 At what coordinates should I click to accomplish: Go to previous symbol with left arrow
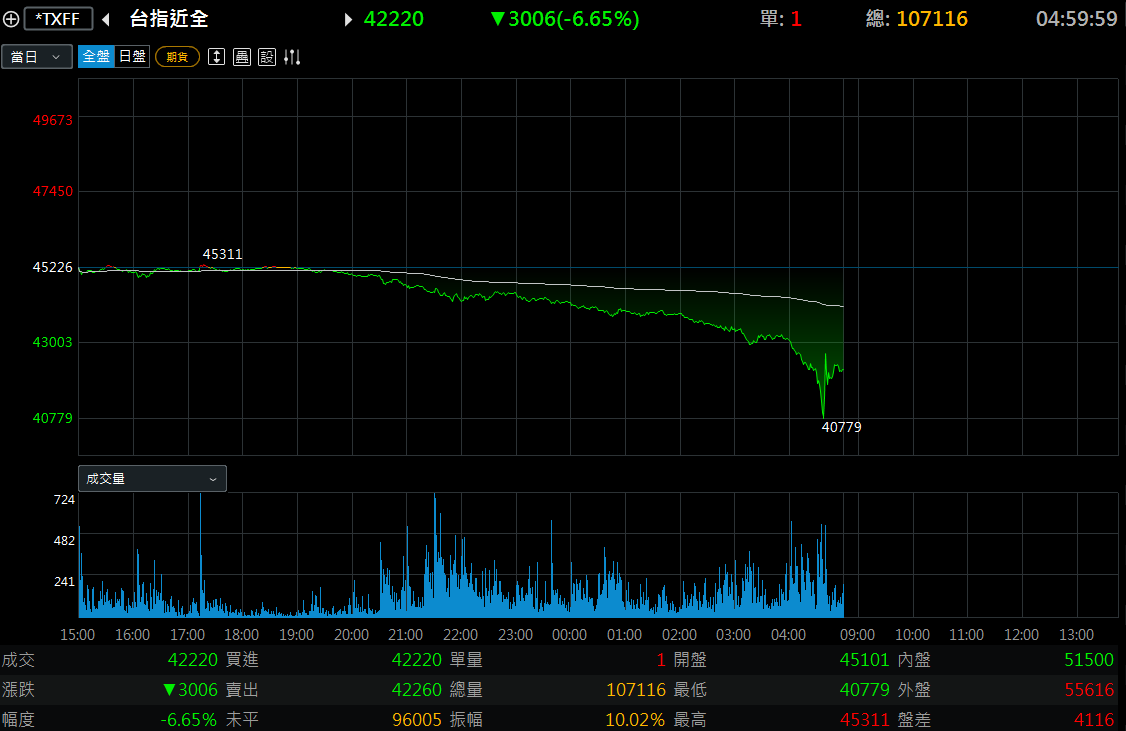click(106, 19)
